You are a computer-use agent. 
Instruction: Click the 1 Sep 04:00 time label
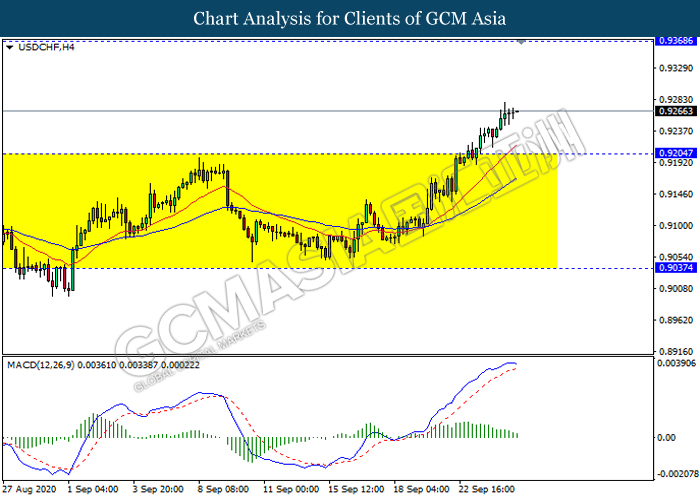click(93, 489)
